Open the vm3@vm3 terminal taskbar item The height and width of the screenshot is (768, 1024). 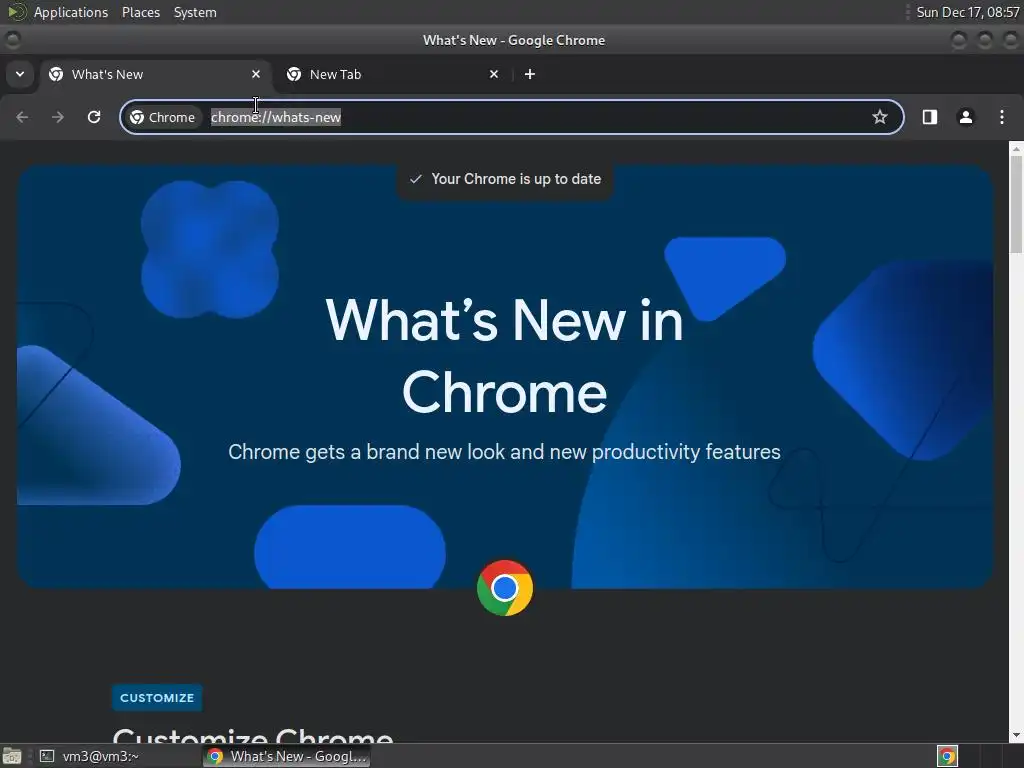coord(116,756)
